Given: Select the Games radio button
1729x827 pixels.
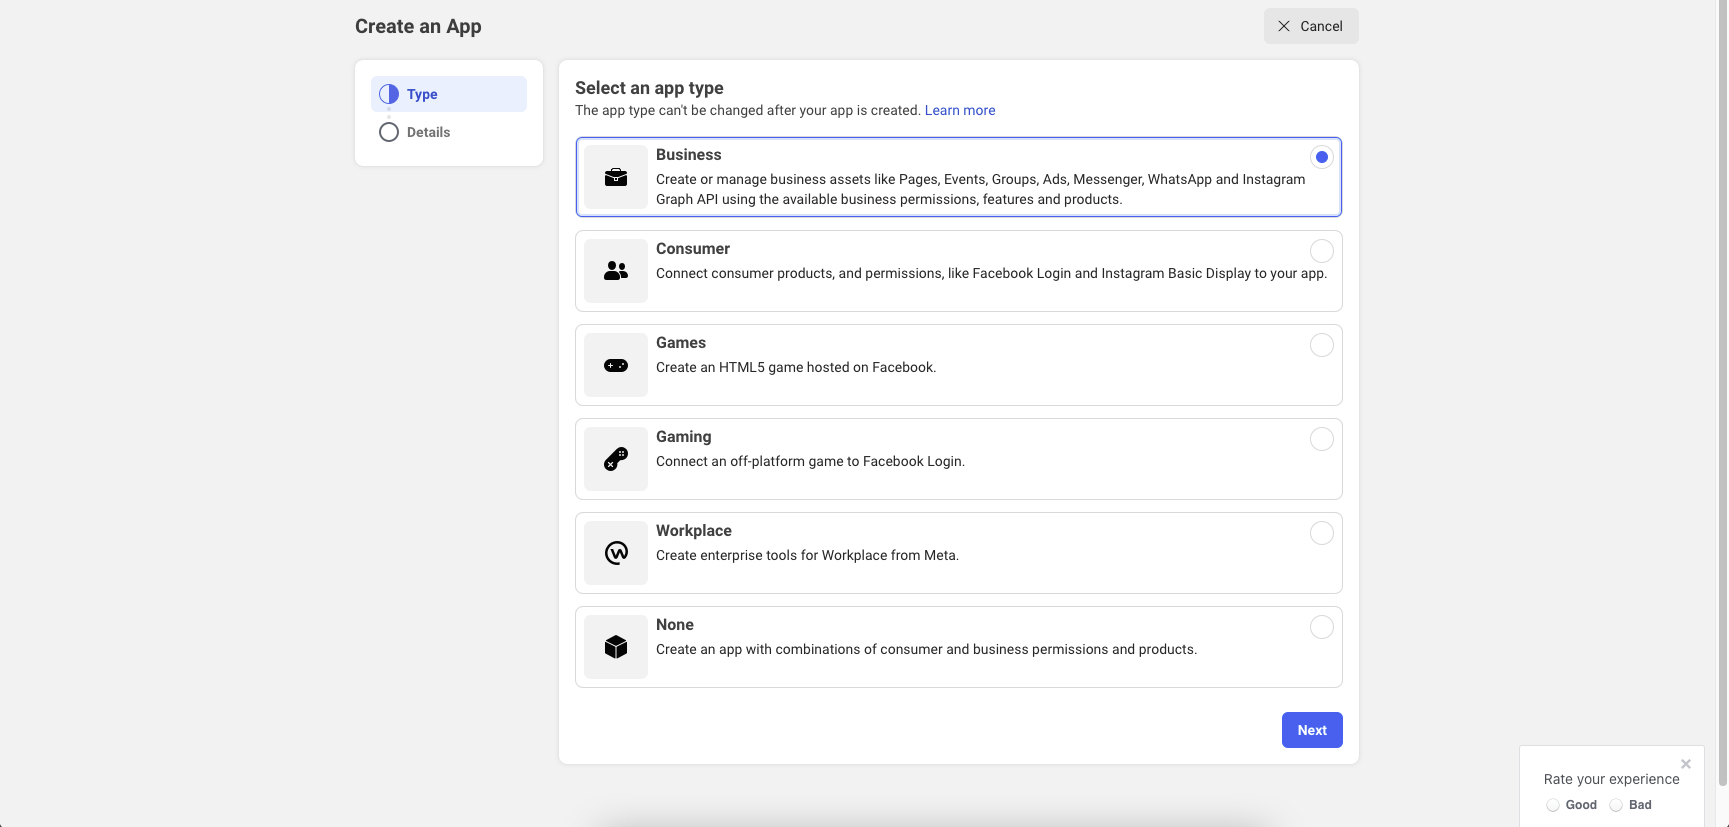Looking at the screenshot, I should (1321, 345).
